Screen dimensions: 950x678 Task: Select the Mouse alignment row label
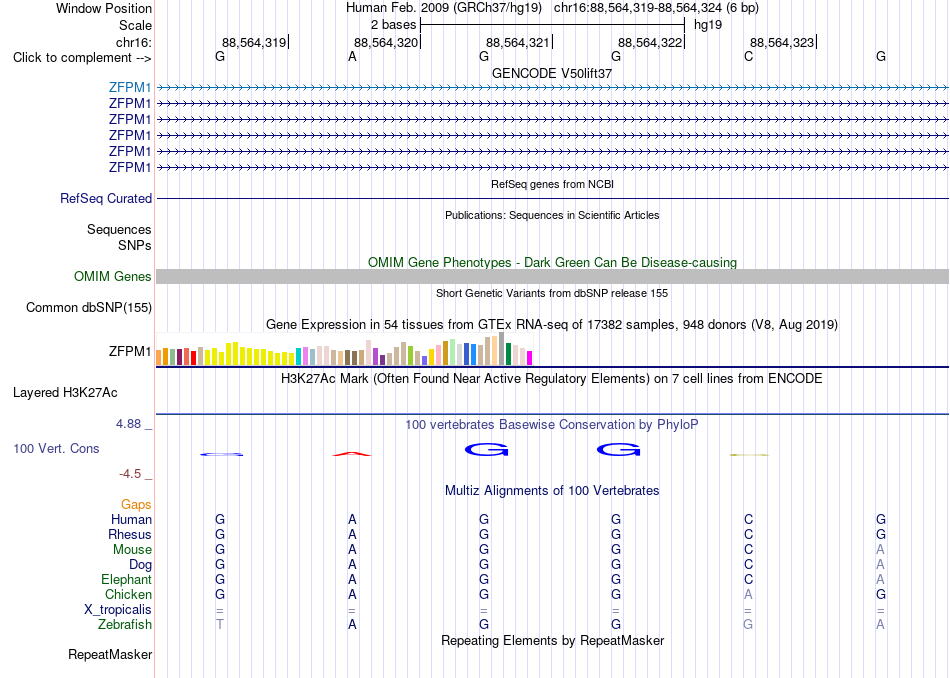click(x=132, y=550)
